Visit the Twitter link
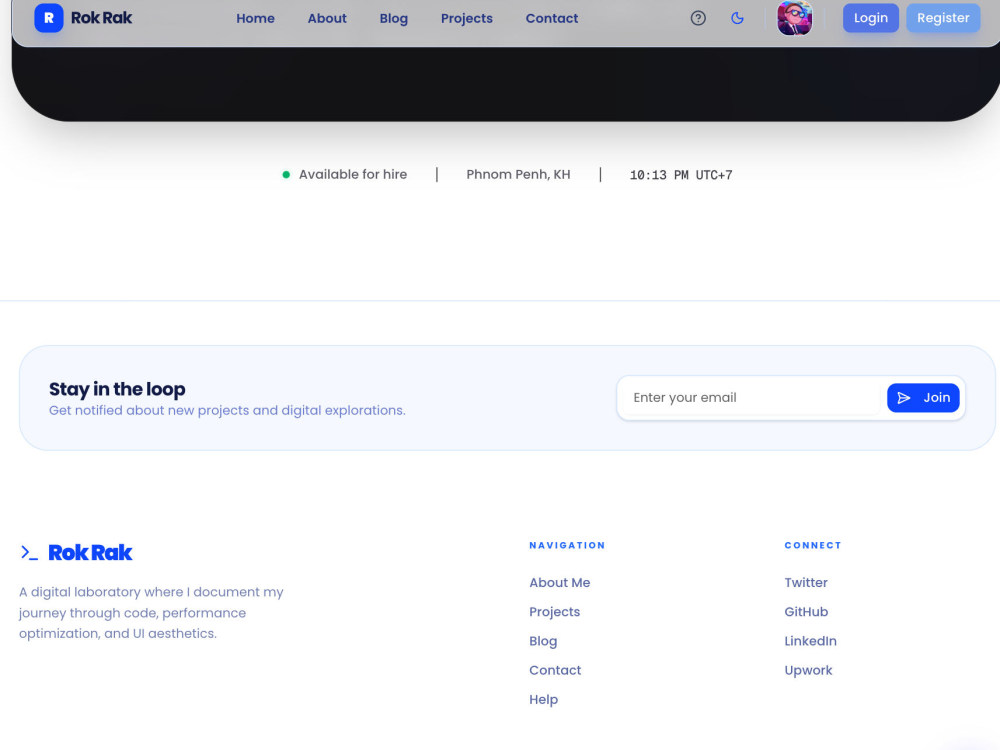 [x=805, y=583]
